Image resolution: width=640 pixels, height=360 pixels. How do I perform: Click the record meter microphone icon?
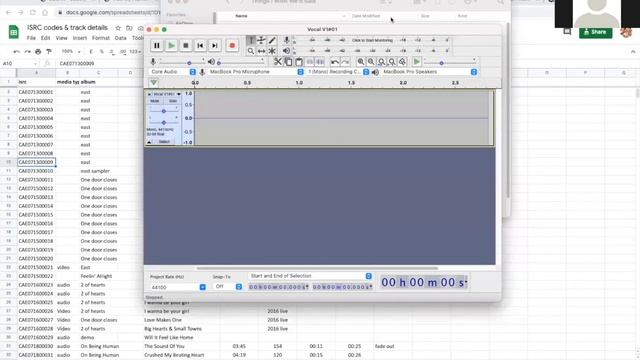tap(287, 40)
